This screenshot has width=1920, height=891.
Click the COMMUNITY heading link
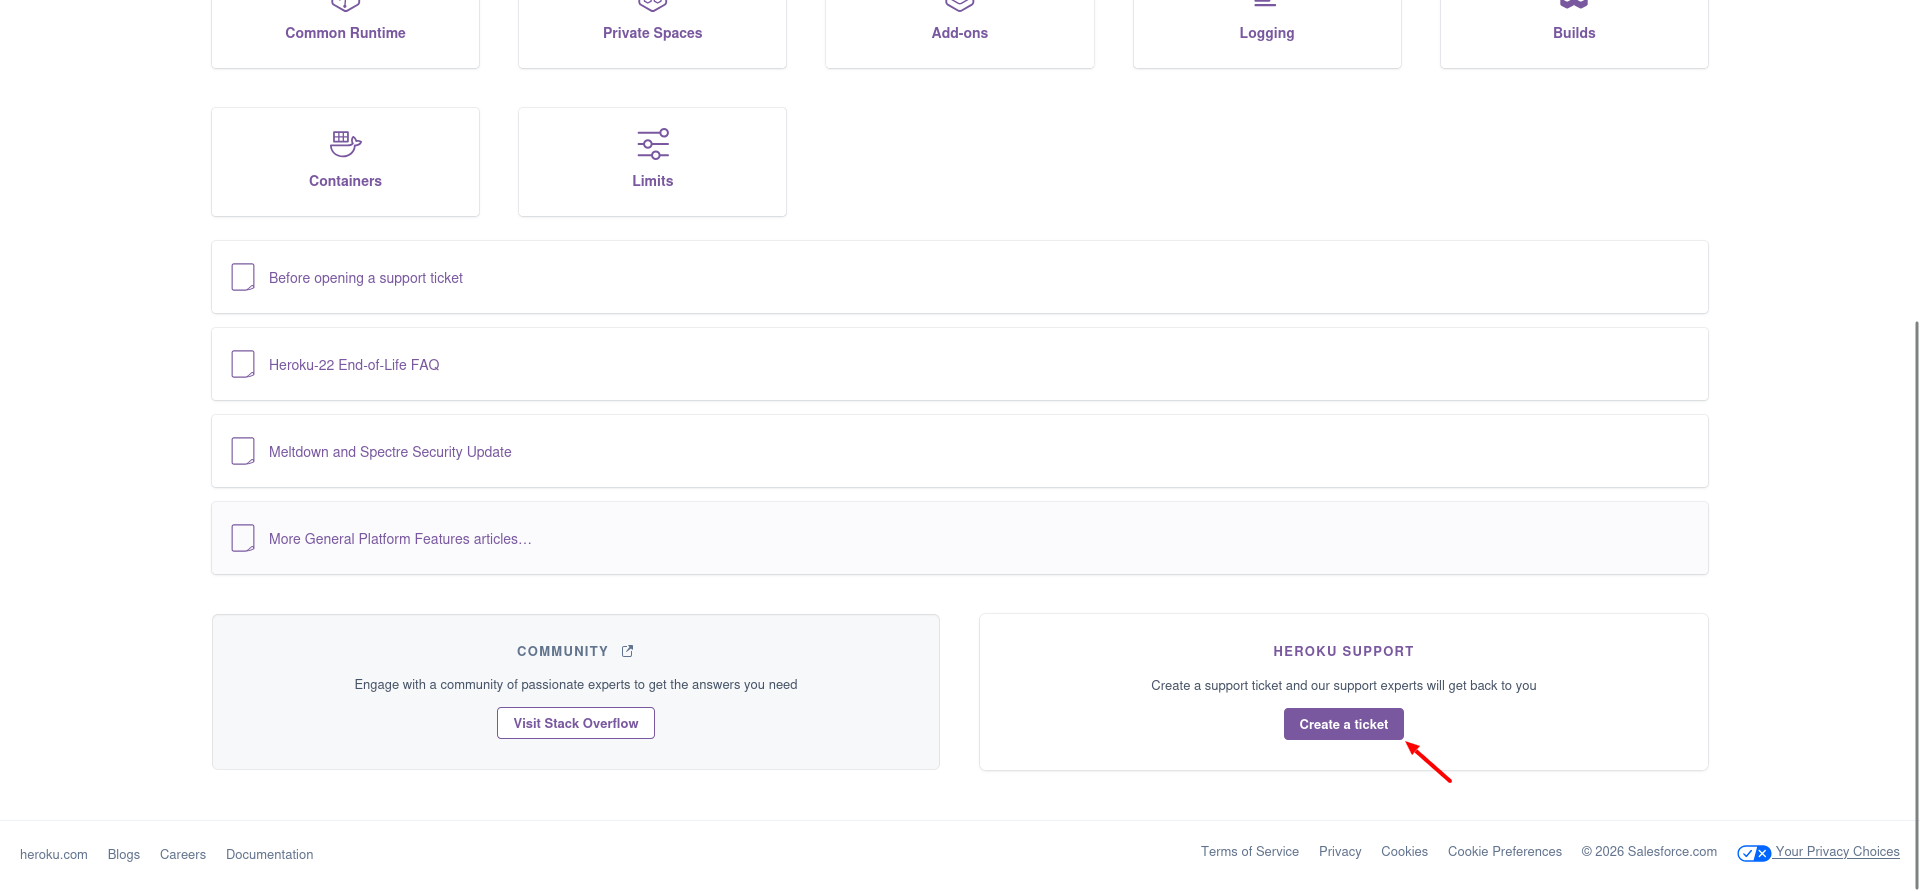[x=562, y=651]
